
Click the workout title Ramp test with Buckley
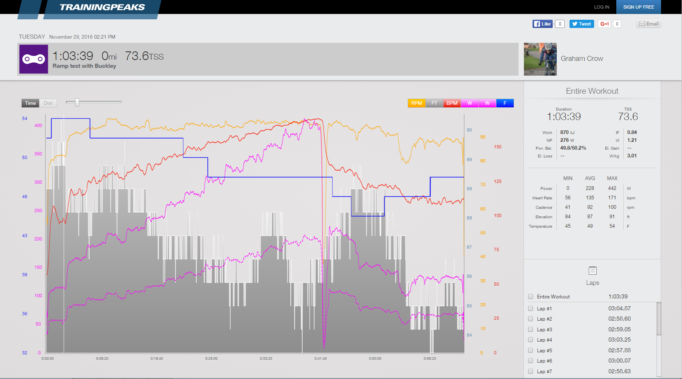pos(84,66)
